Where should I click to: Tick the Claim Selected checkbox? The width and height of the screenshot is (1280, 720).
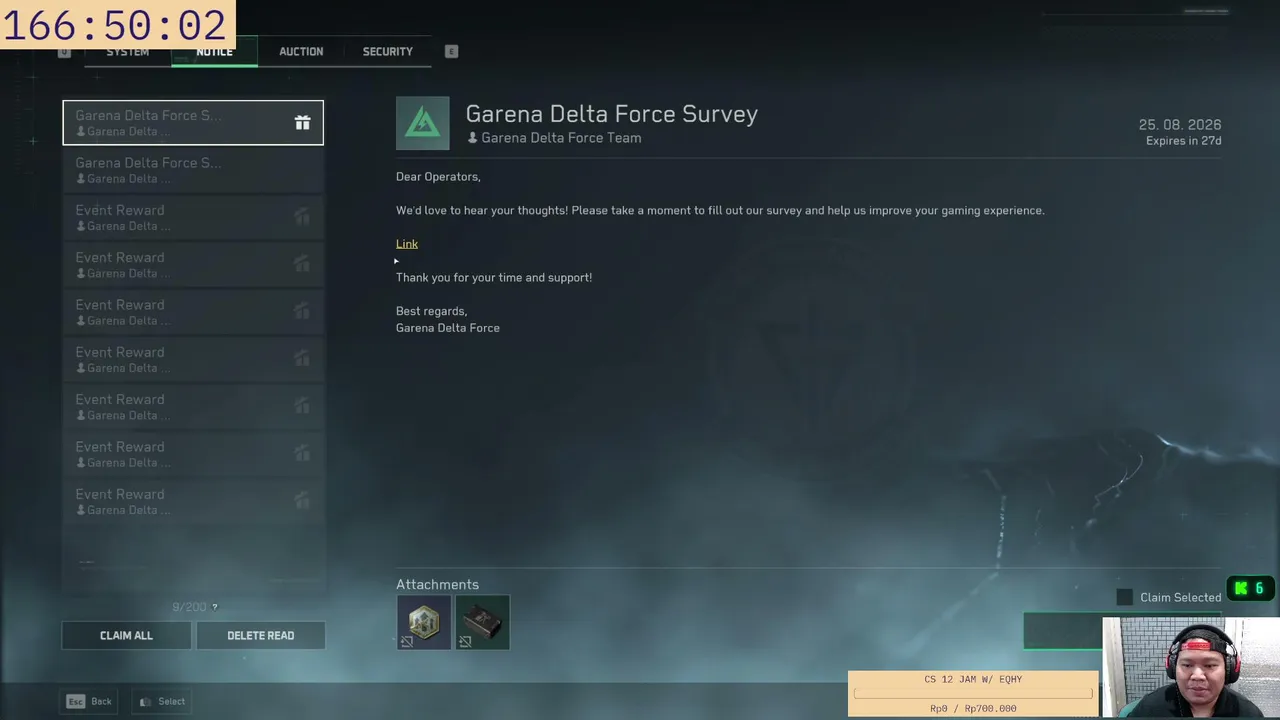click(1124, 597)
